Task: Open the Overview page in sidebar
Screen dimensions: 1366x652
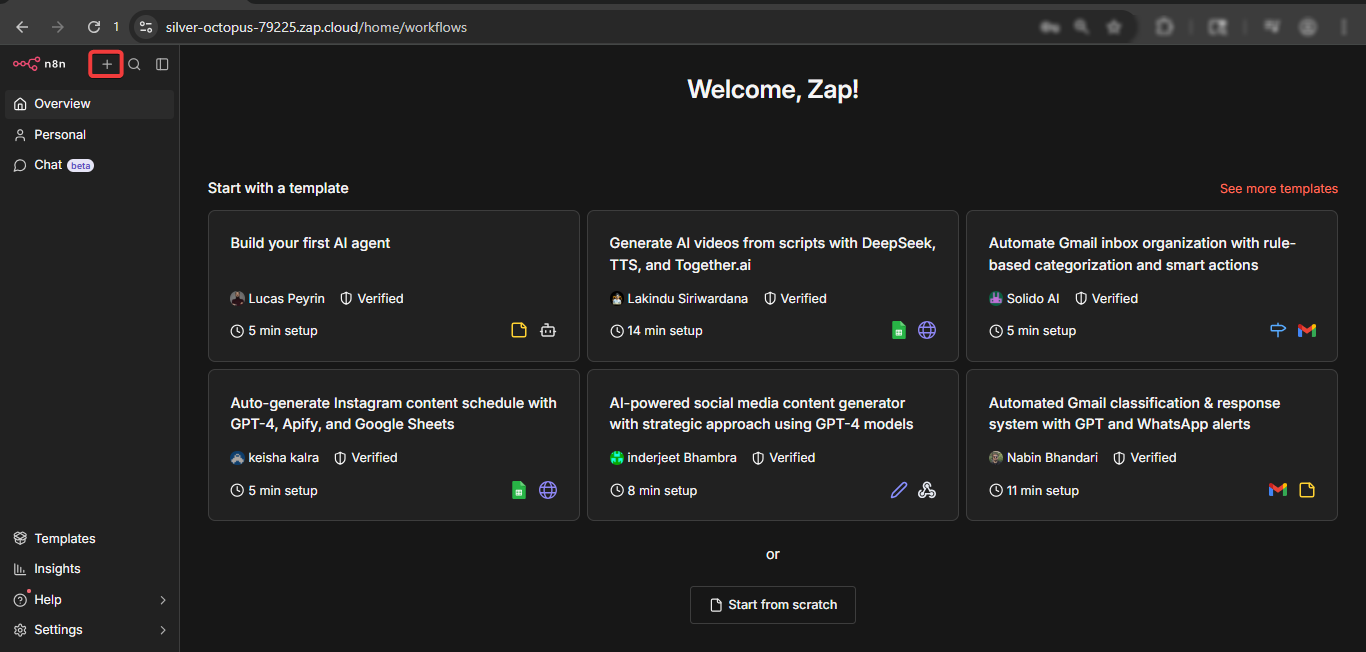Action: tap(62, 104)
